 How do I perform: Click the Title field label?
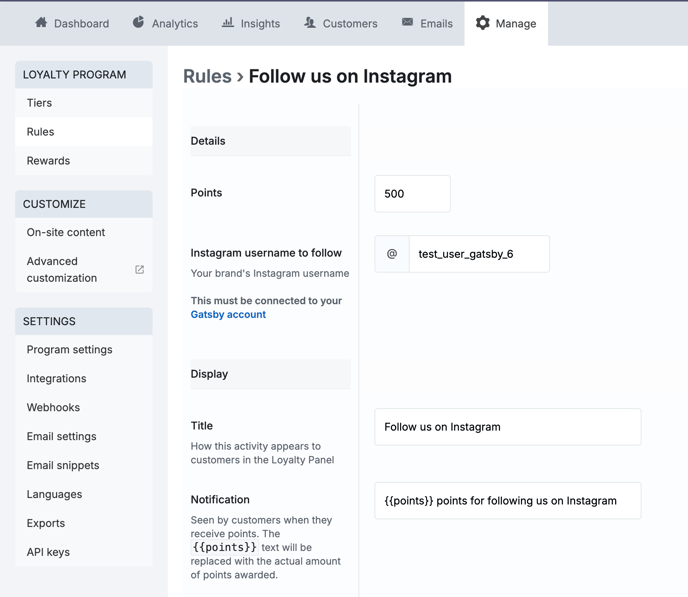[201, 425]
